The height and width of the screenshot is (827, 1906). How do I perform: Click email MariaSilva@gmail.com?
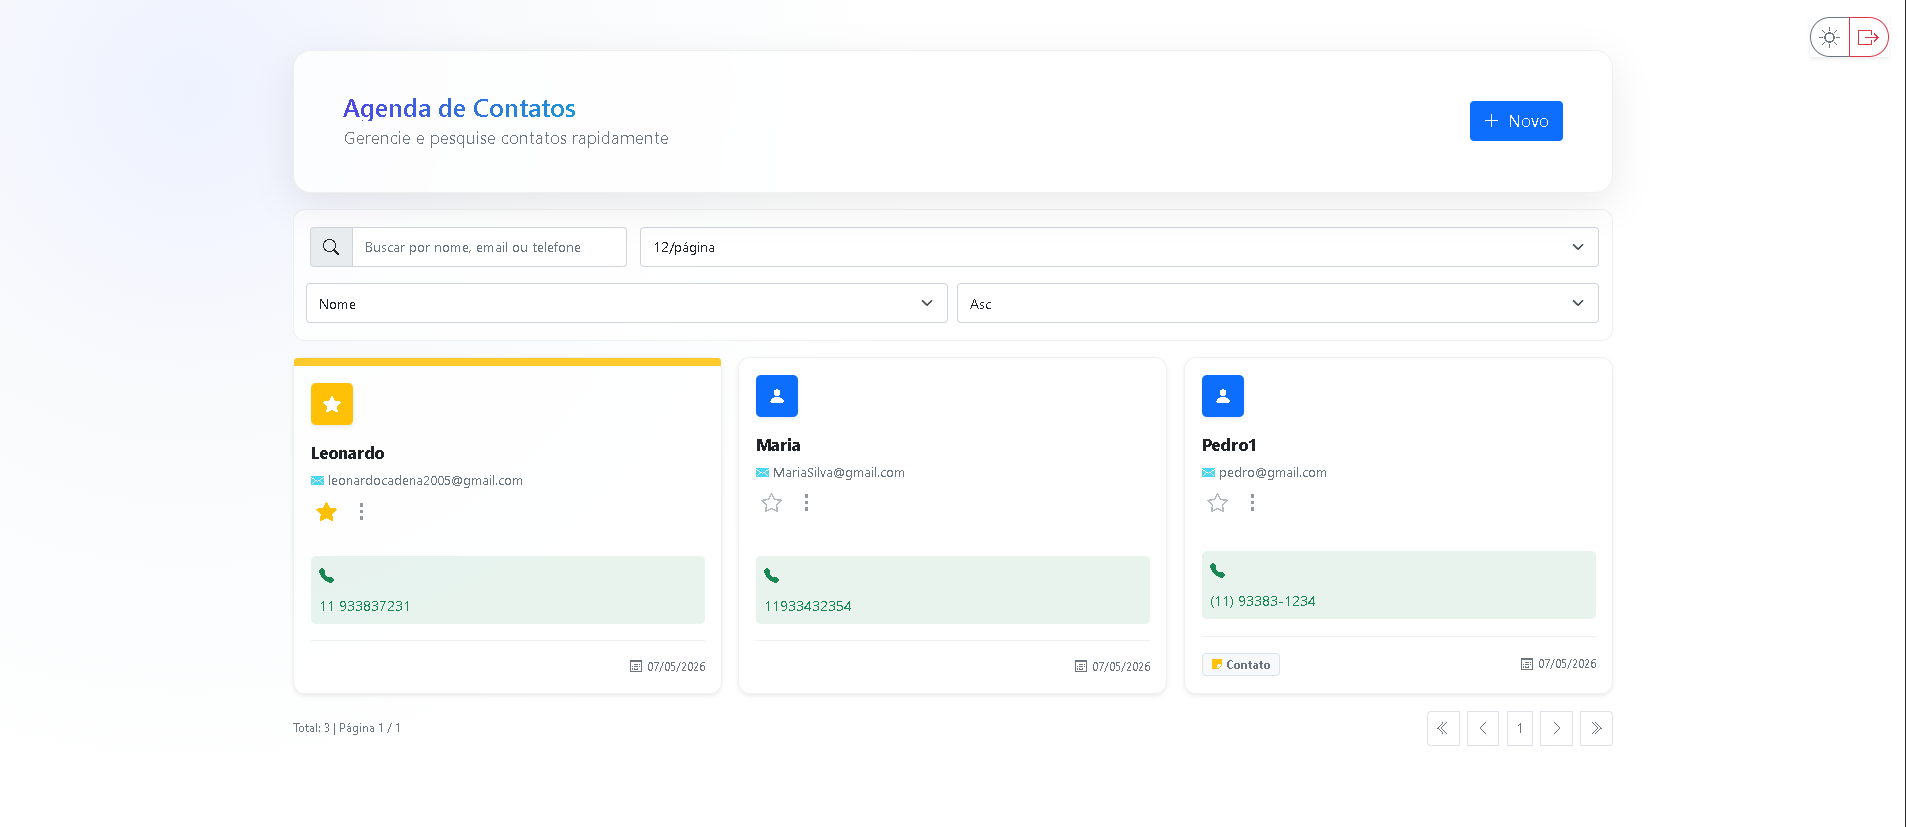coord(839,473)
